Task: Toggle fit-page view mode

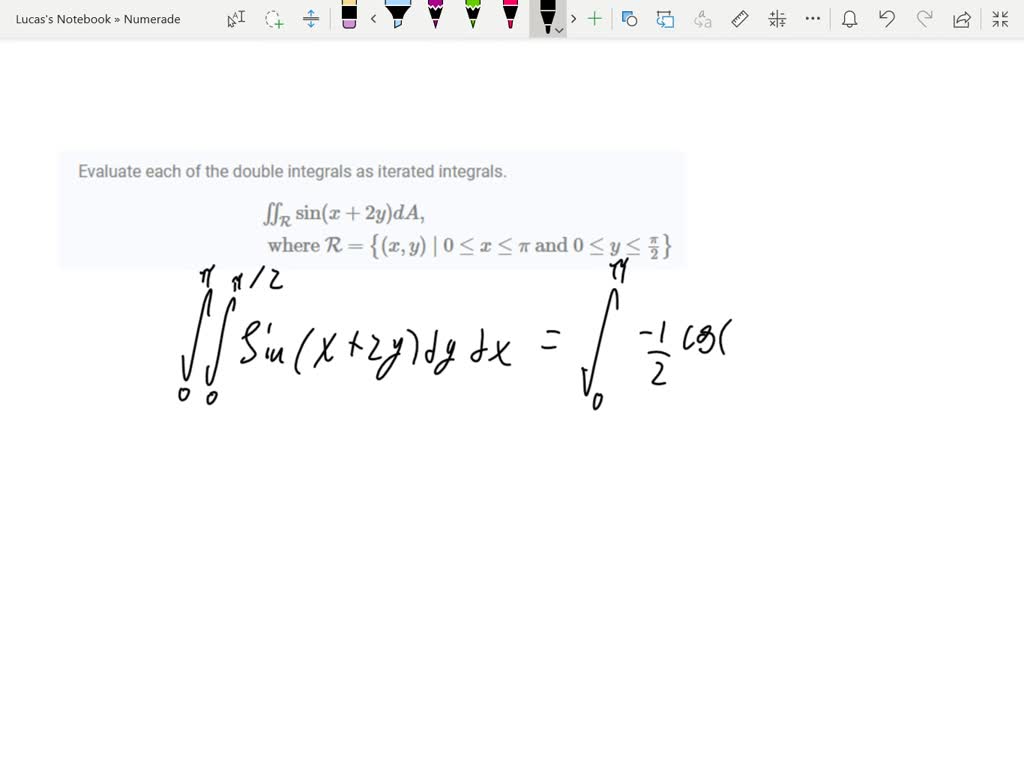Action: (x=1000, y=18)
